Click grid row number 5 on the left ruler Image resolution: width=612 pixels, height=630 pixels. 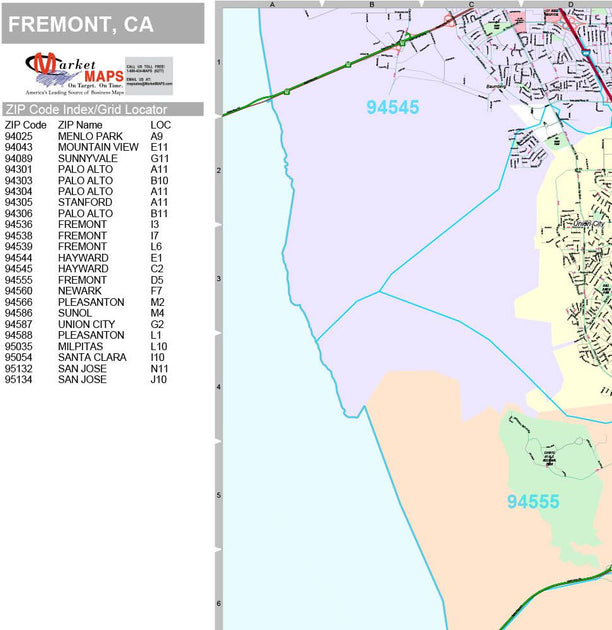tap(218, 495)
